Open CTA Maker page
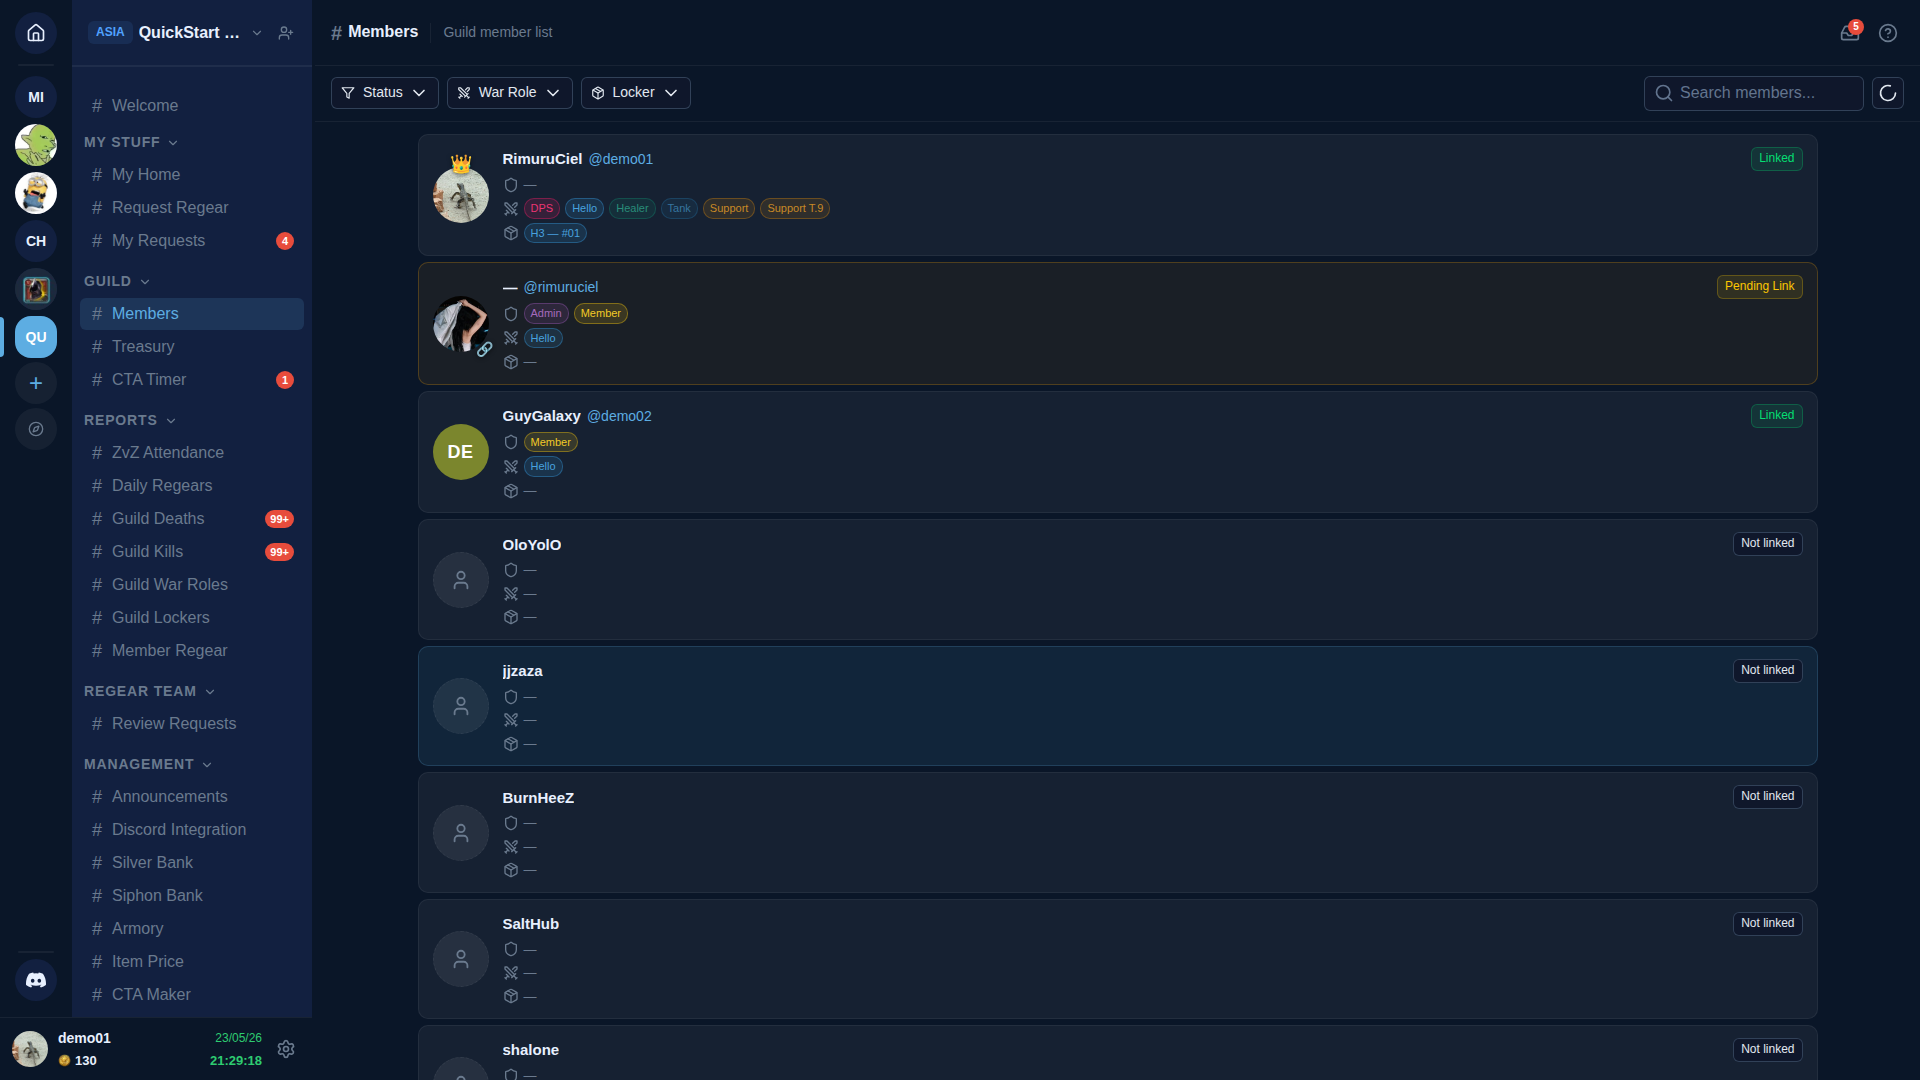Screen dimensions: 1920x1080 click(192, 995)
